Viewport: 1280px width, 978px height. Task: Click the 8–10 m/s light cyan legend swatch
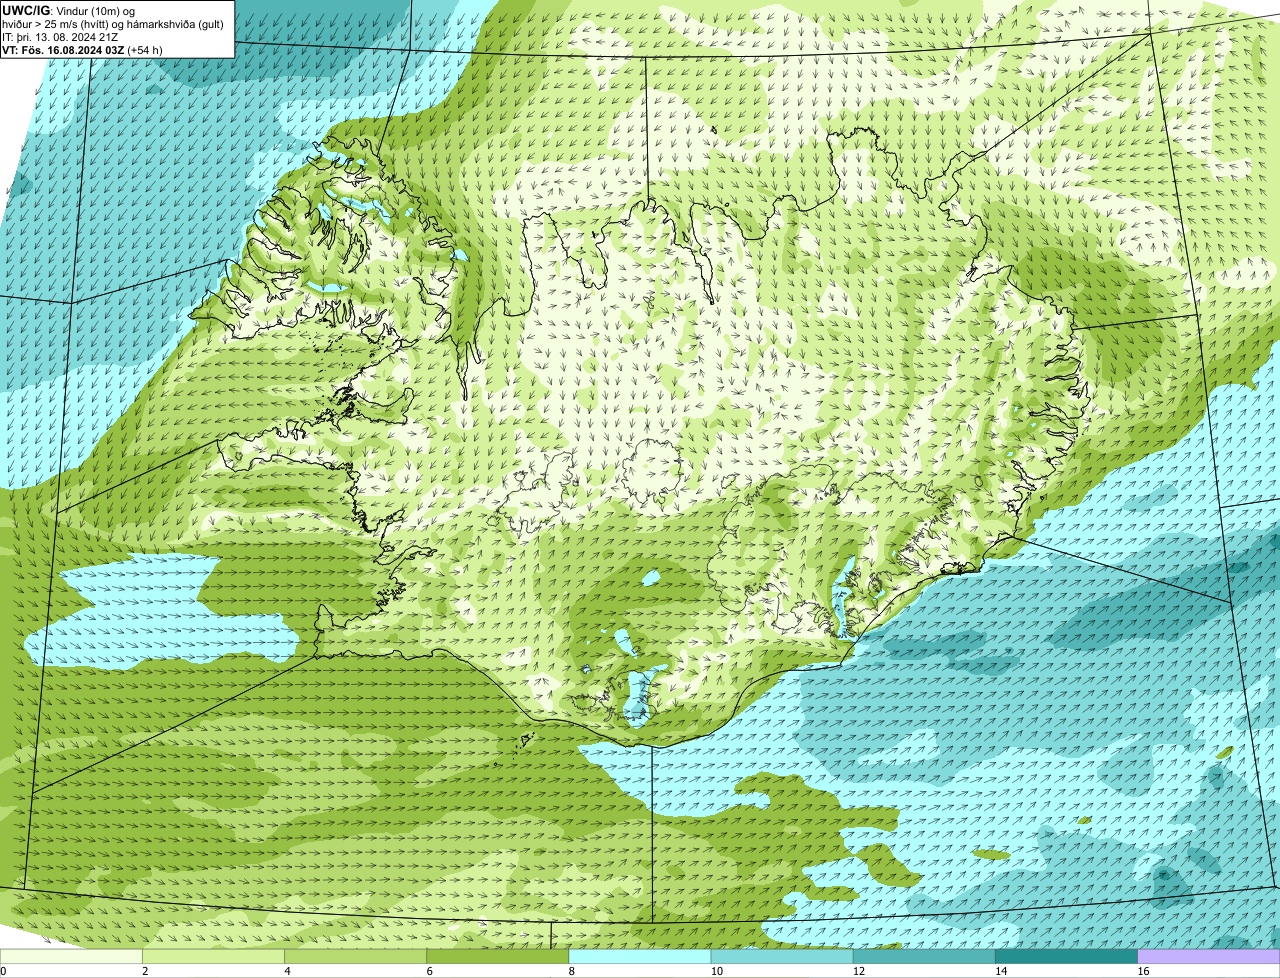(641, 957)
